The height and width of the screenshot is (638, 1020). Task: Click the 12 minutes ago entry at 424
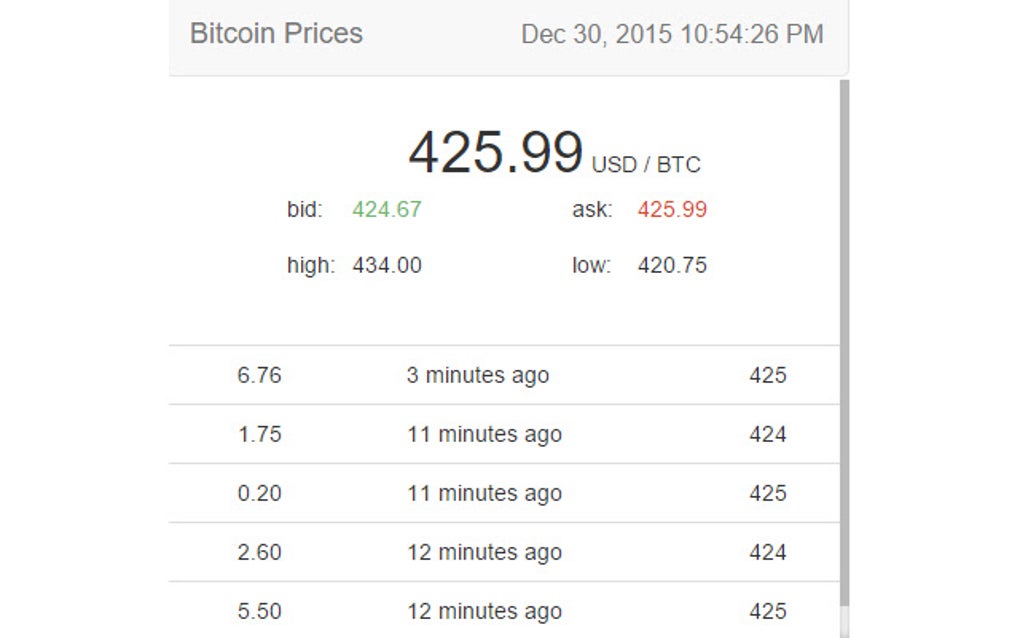(x=487, y=552)
